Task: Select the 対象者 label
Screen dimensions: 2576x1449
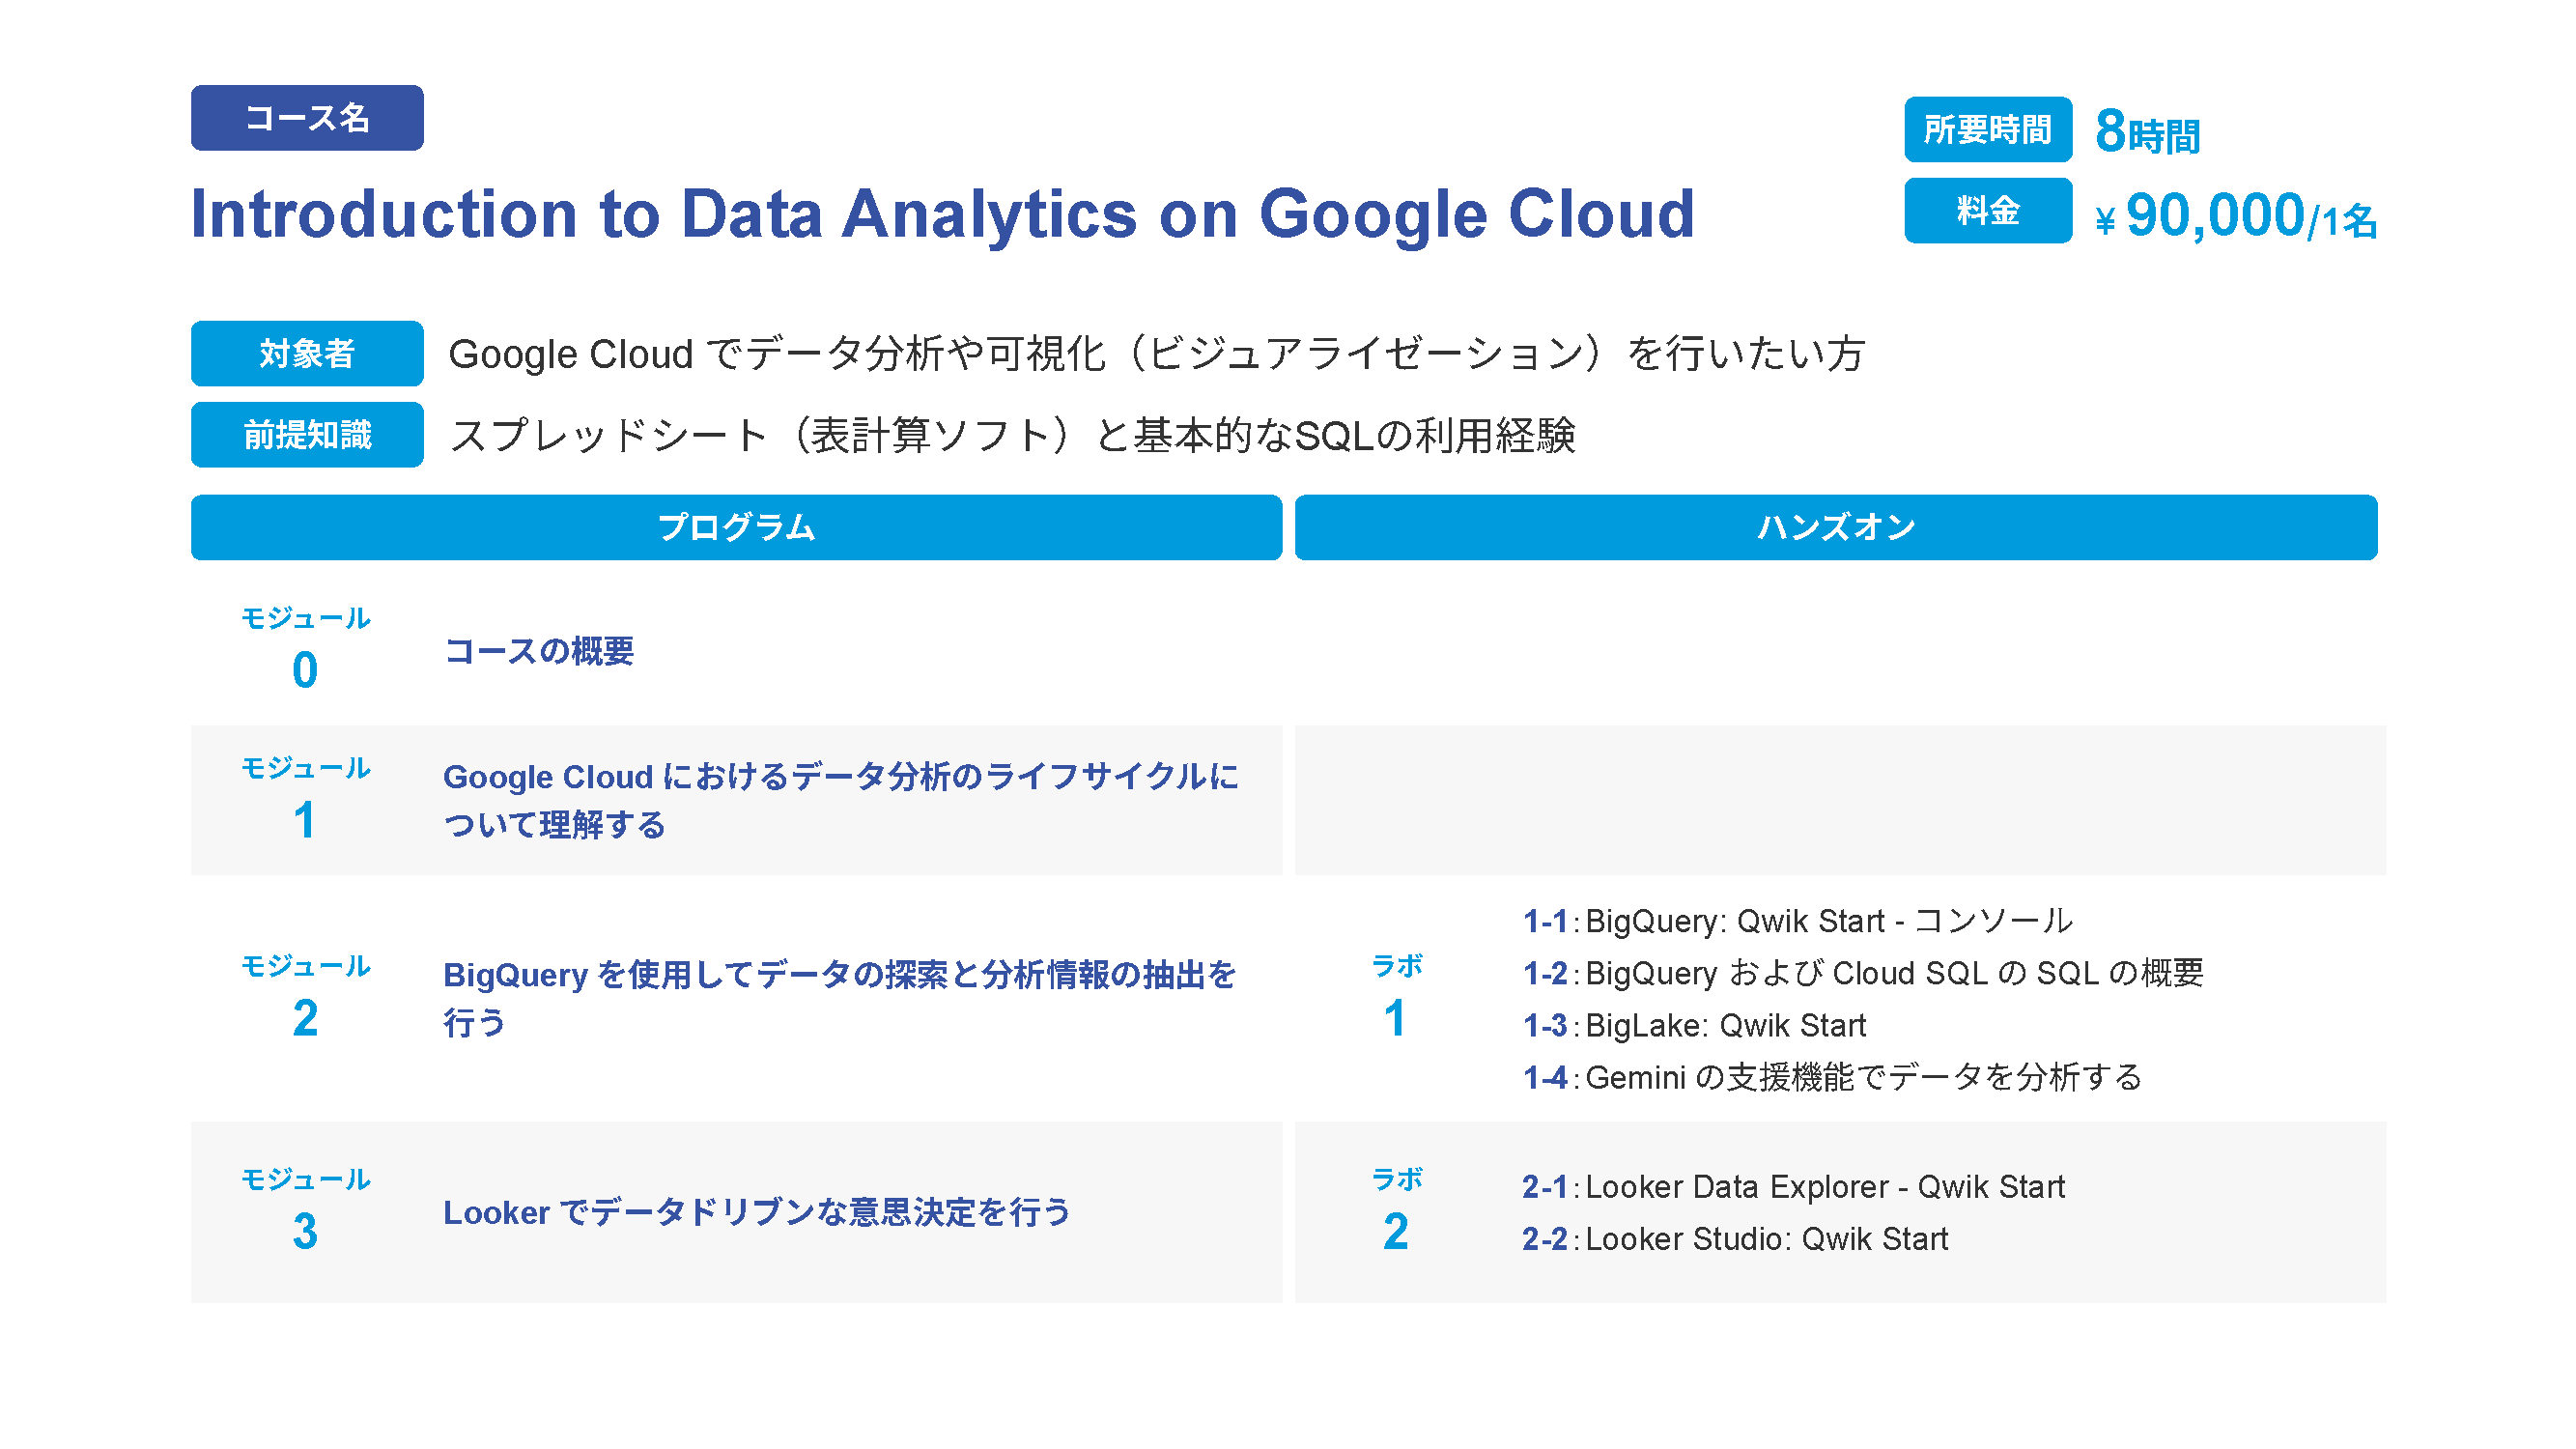Action: (307, 353)
